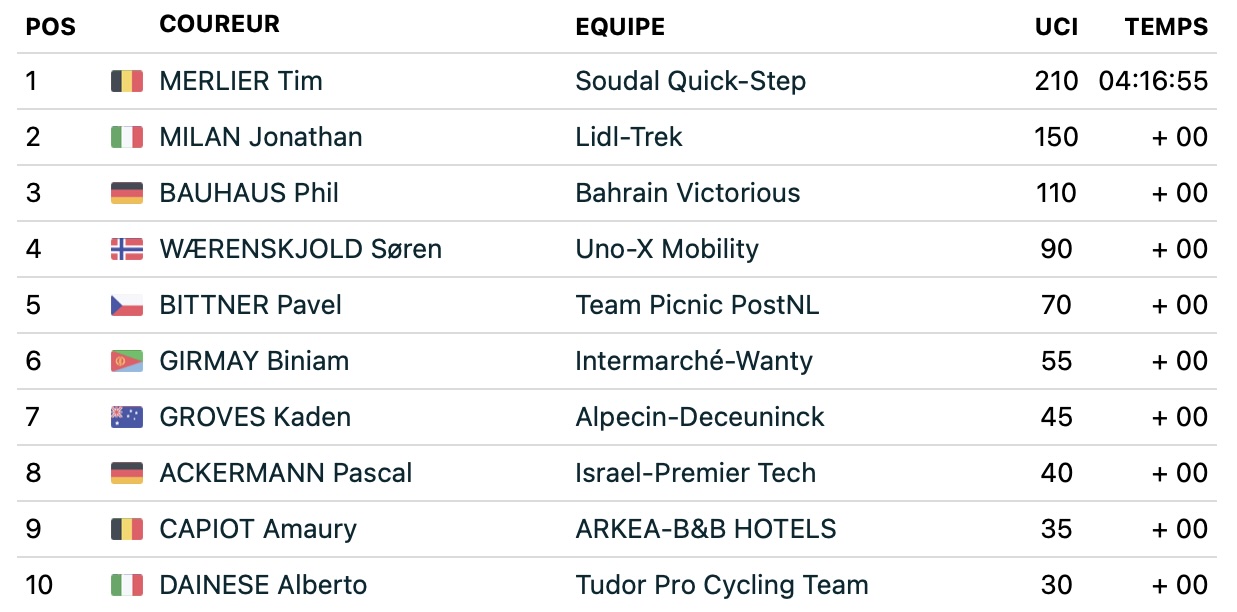1237x612 pixels.
Task: Click the Czech flag beside BITTNER Pavel
Action: (x=127, y=305)
